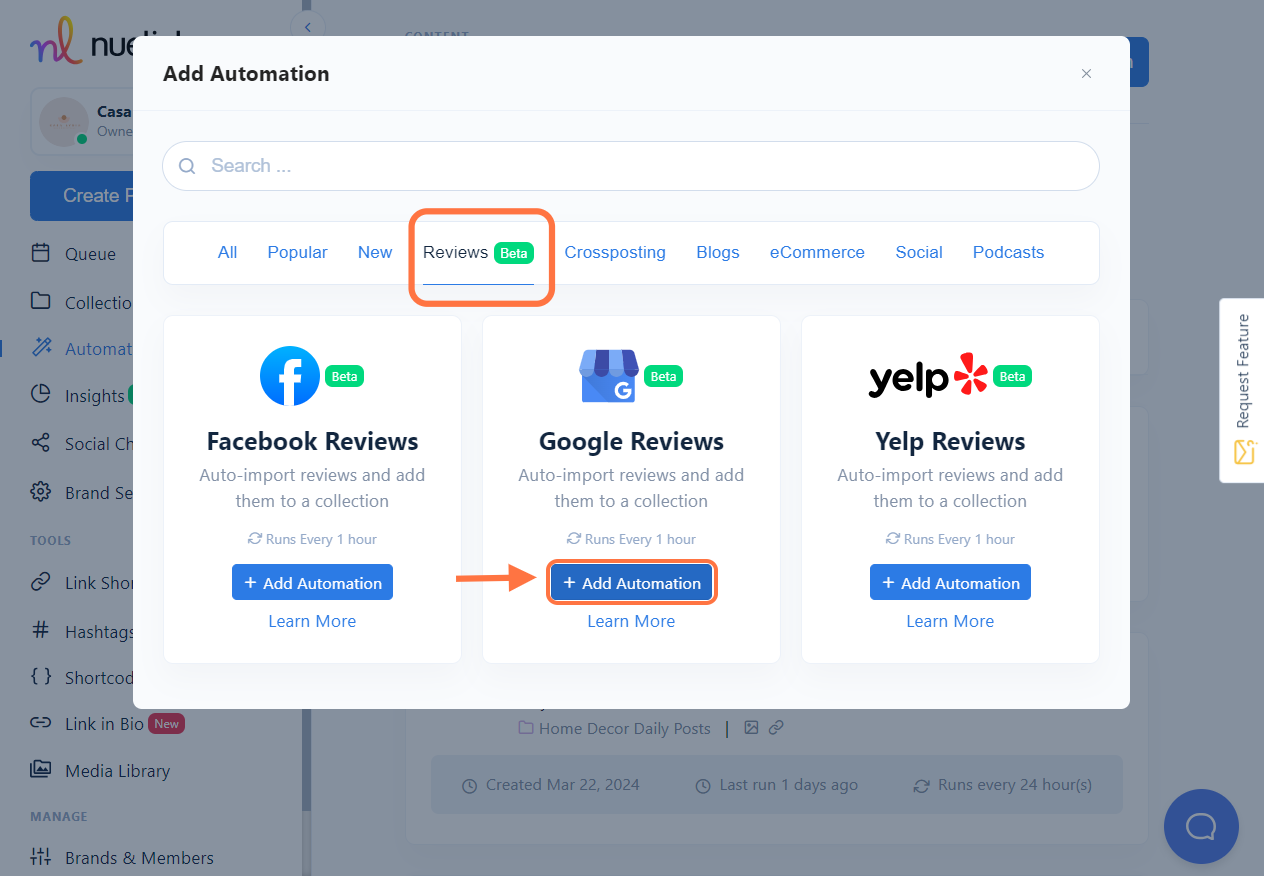Screen dimensions: 1264x876
Task: Open the Link in Bio icon
Action: tap(40, 723)
